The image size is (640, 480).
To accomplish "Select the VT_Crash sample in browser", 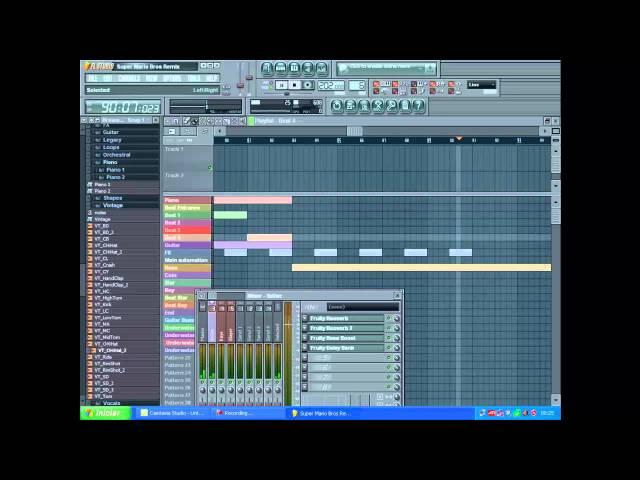I will coord(104,265).
